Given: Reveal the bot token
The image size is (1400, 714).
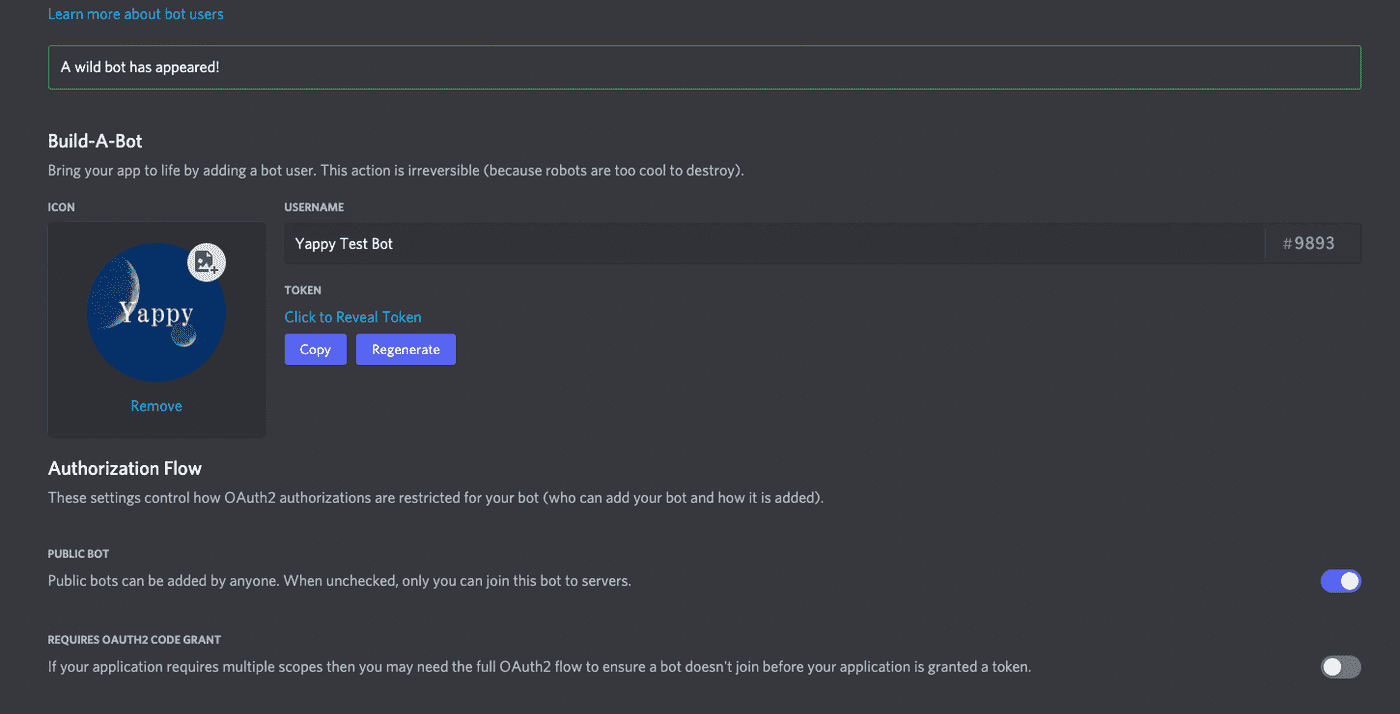Looking at the screenshot, I should pos(352,316).
